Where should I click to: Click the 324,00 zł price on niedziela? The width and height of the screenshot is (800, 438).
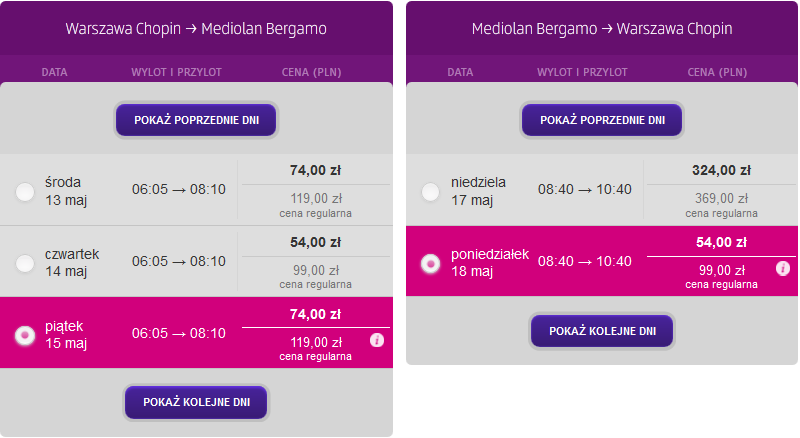[721, 170]
